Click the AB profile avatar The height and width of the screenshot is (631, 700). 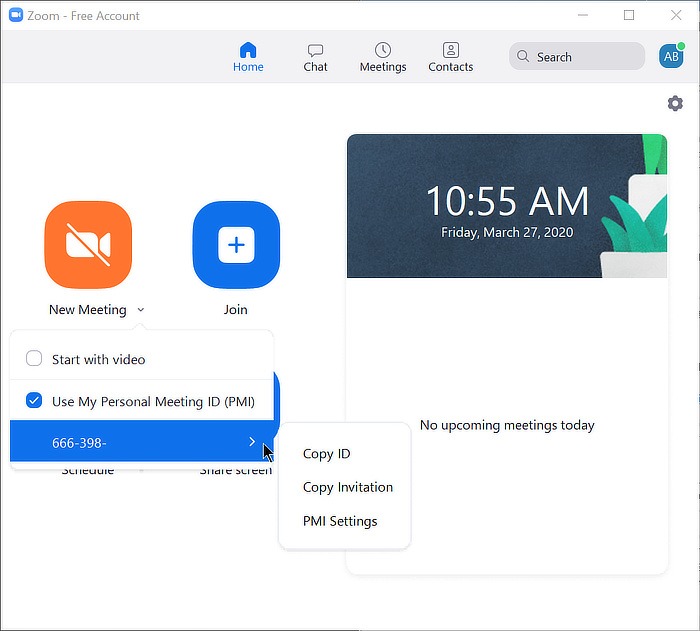coord(670,57)
